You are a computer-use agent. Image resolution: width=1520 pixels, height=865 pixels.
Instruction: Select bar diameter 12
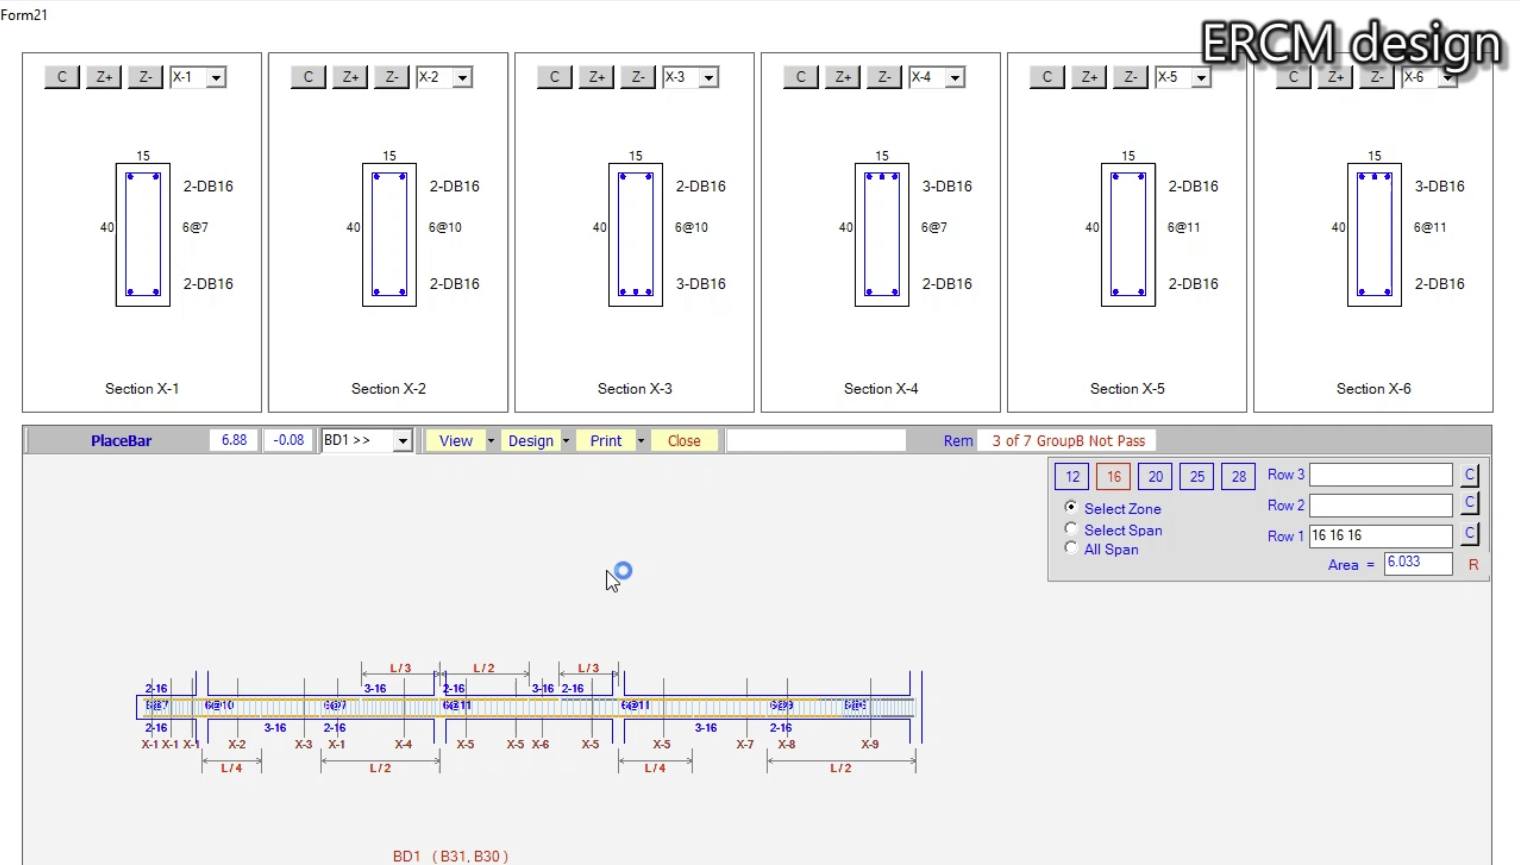coord(1072,477)
